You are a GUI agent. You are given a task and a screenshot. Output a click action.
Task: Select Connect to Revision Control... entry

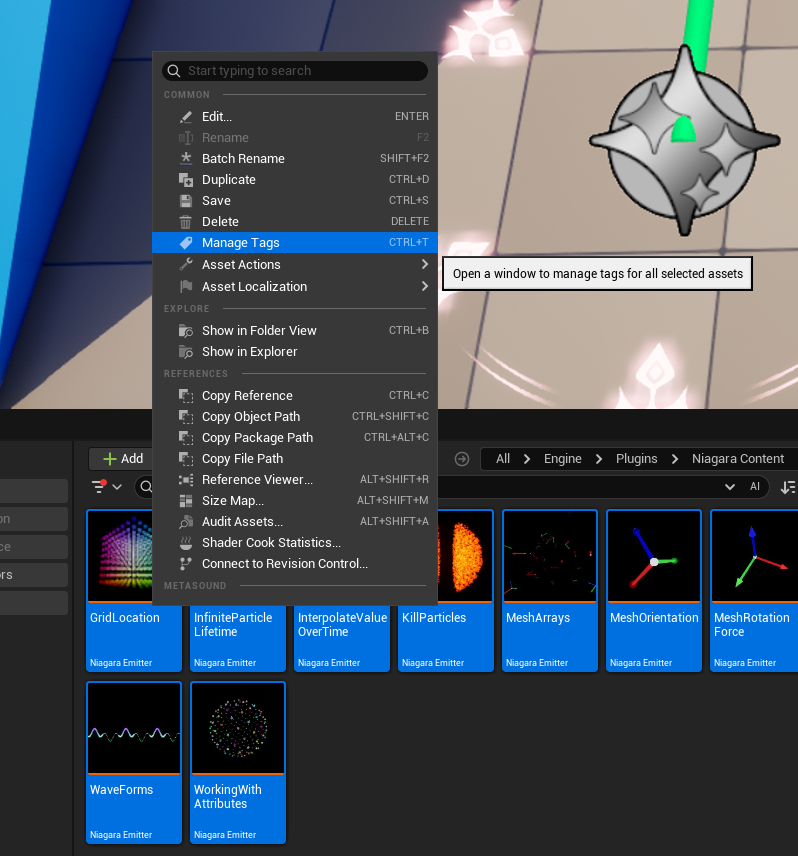coord(295,564)
